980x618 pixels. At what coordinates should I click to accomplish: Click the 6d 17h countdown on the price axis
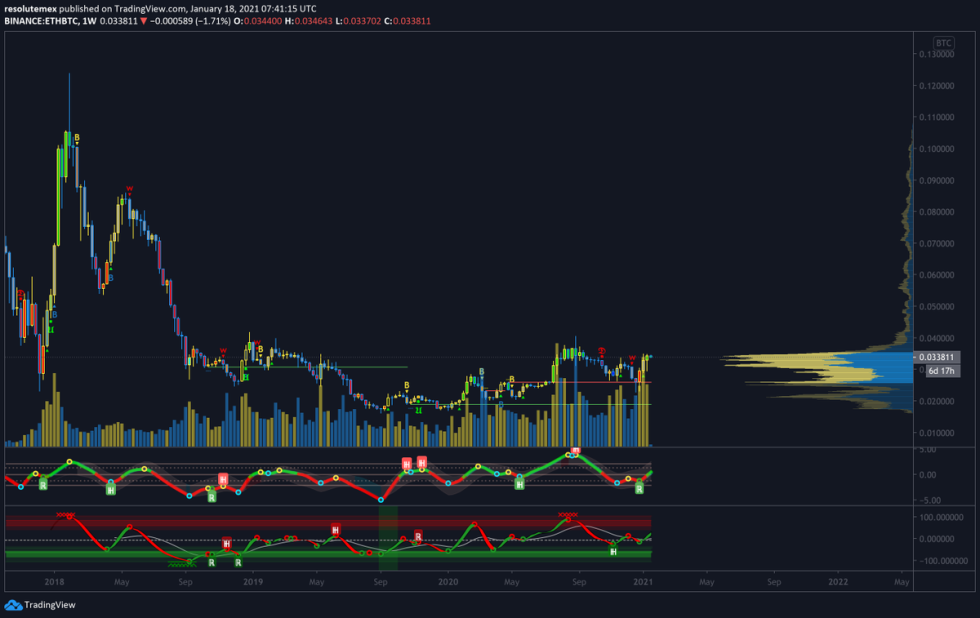coord(941,371)
